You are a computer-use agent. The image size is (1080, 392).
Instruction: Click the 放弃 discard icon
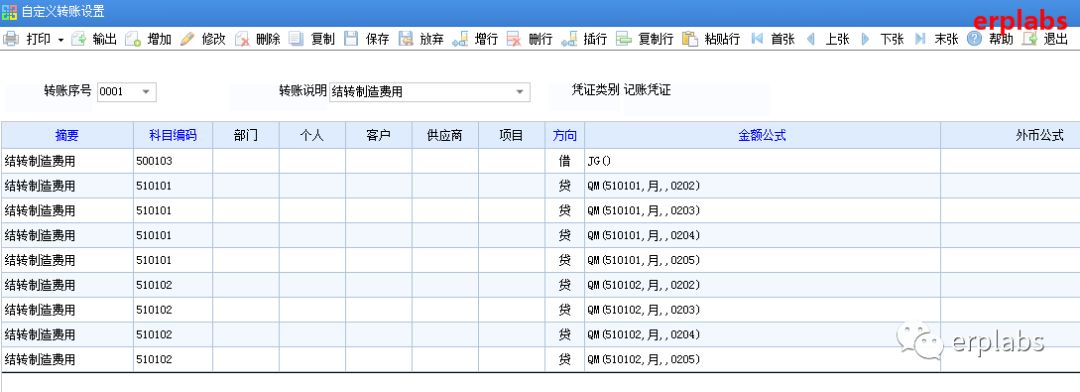click(406, 39)
